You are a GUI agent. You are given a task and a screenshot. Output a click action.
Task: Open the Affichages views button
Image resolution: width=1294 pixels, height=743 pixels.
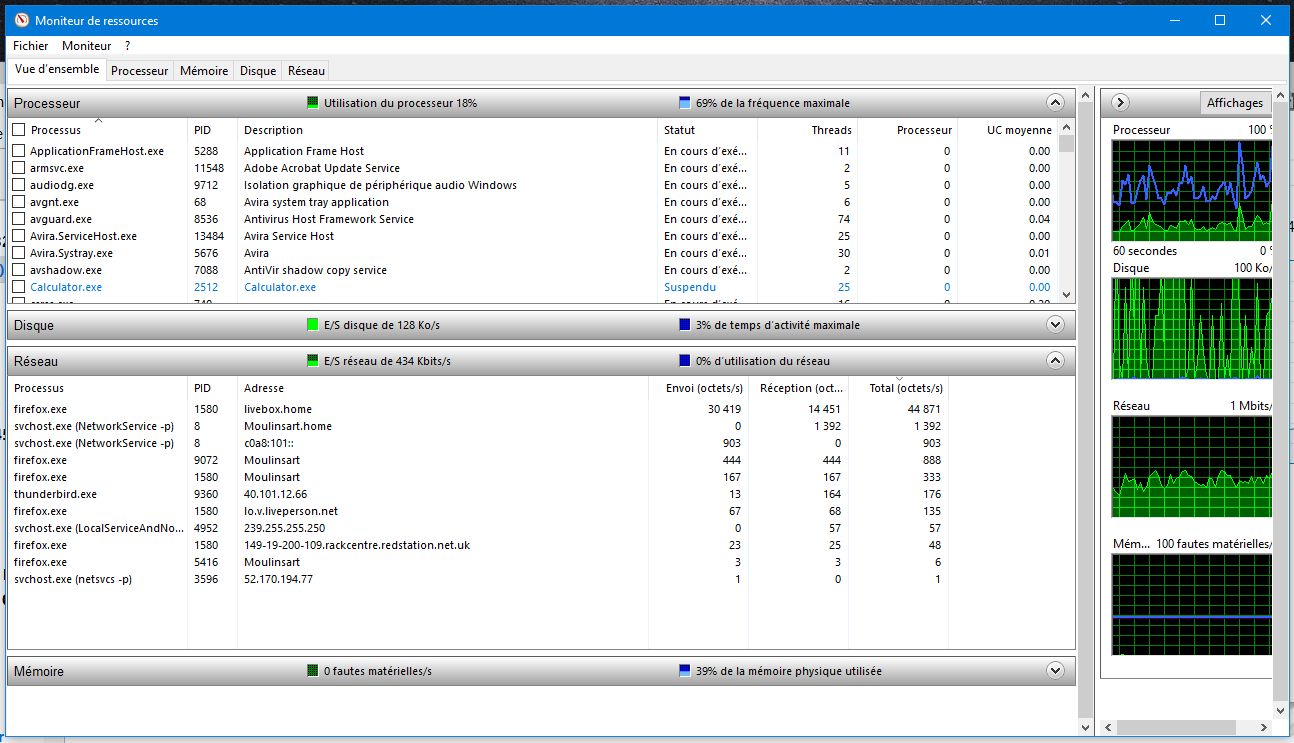[1235, 103]
